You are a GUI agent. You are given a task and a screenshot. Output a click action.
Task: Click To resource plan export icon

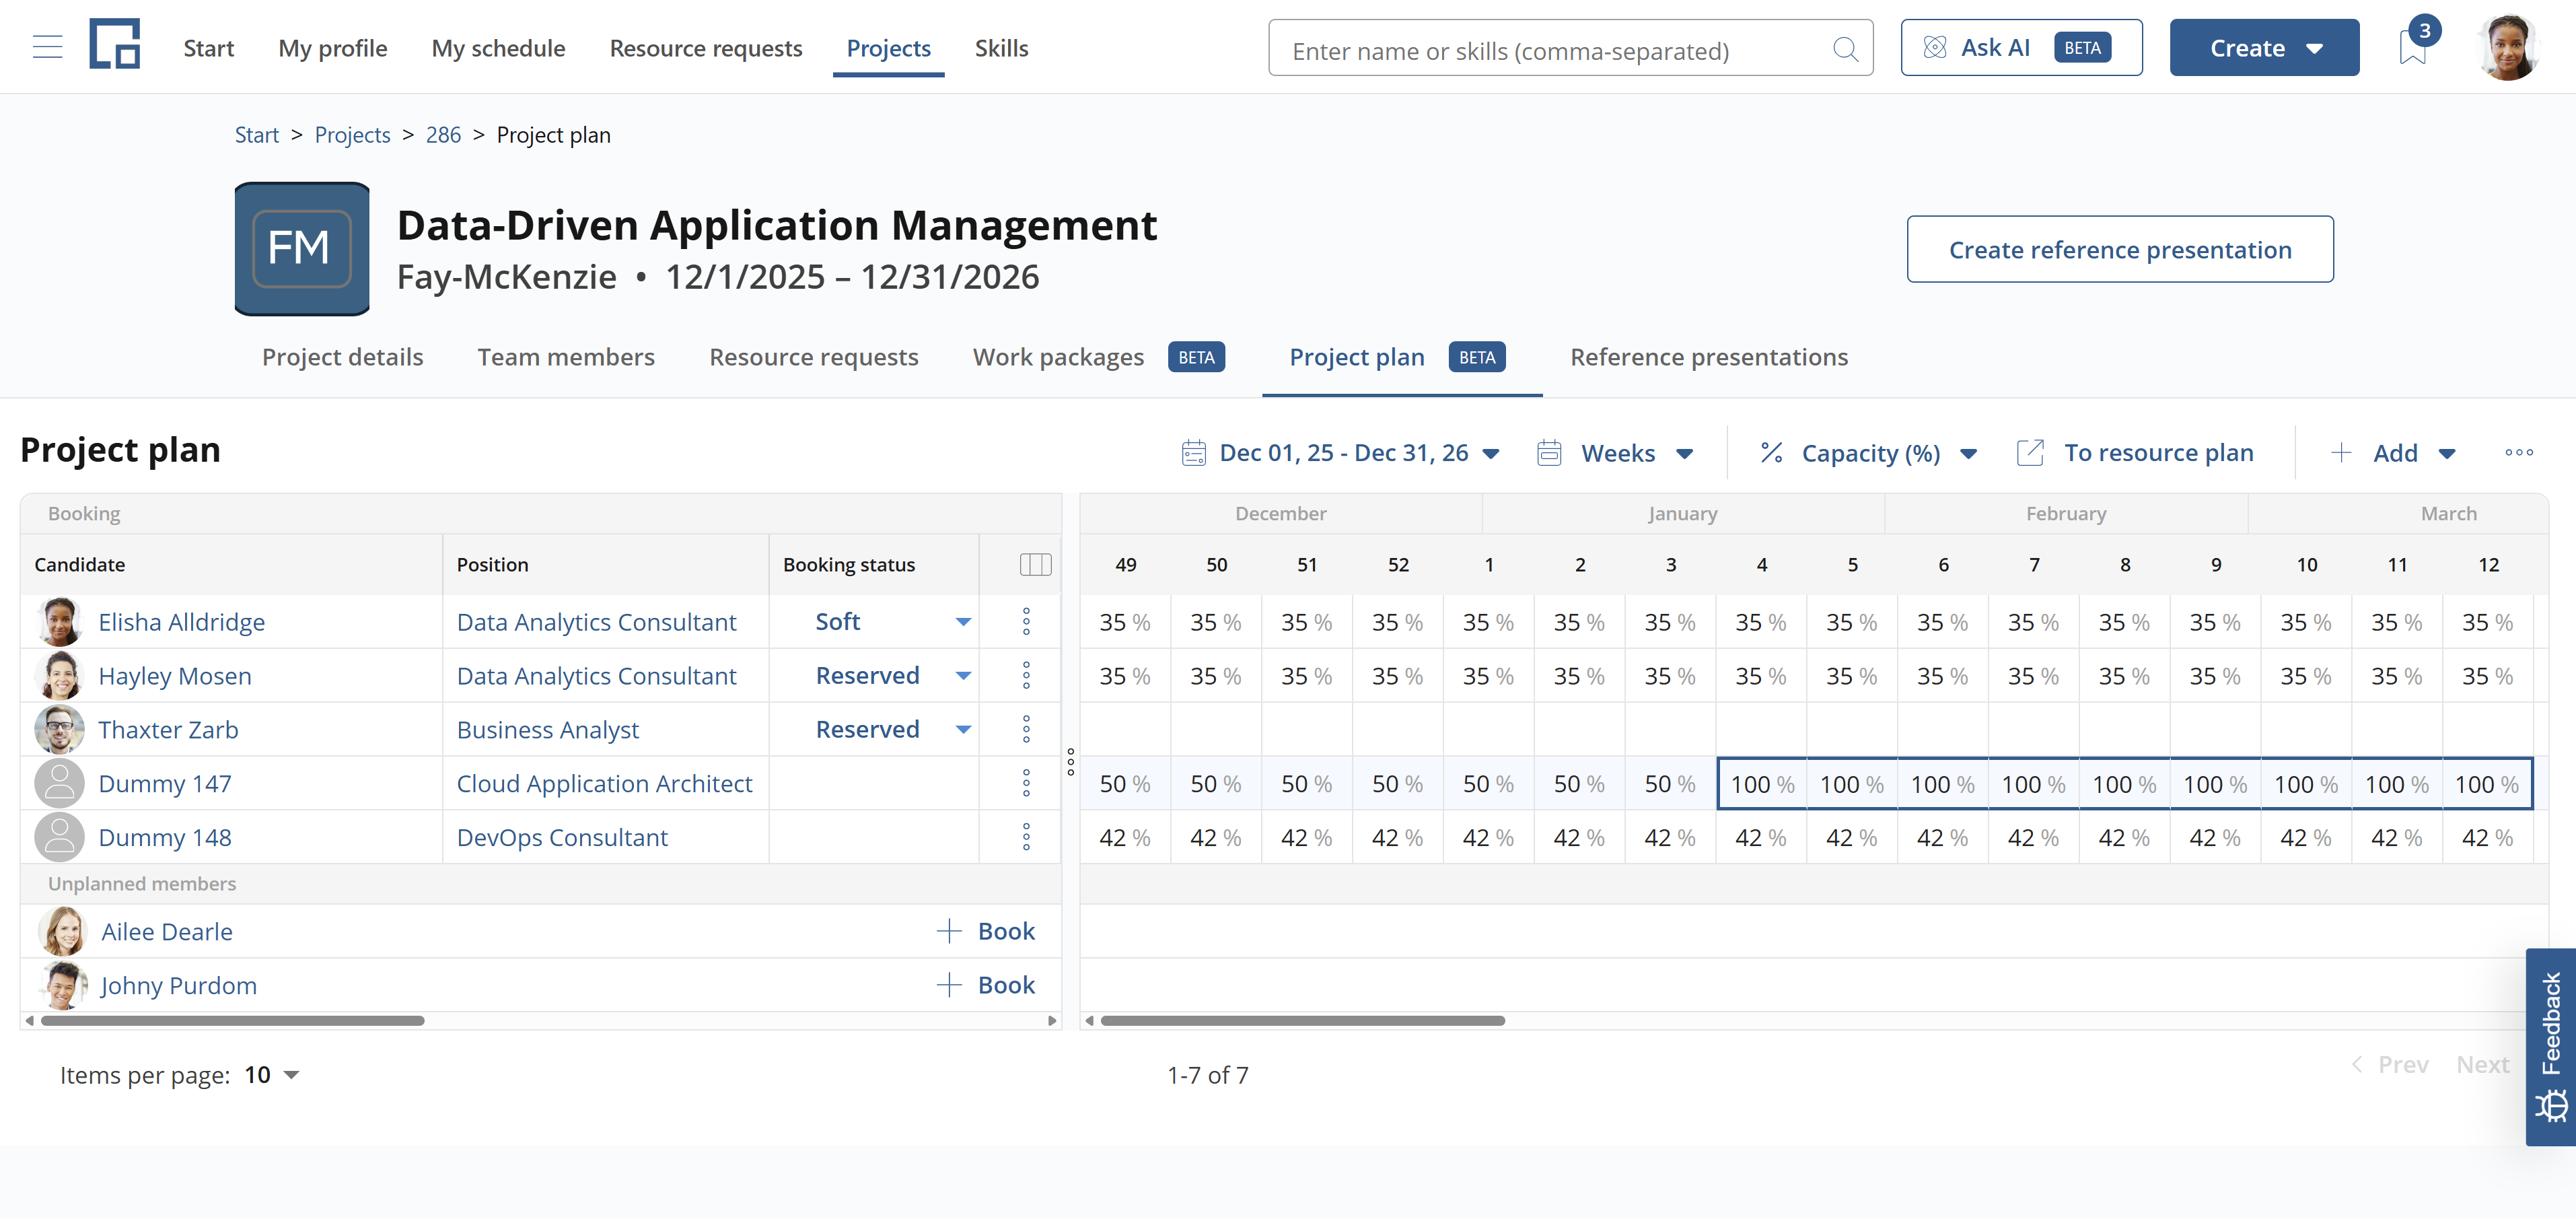tap(2031, 453)
